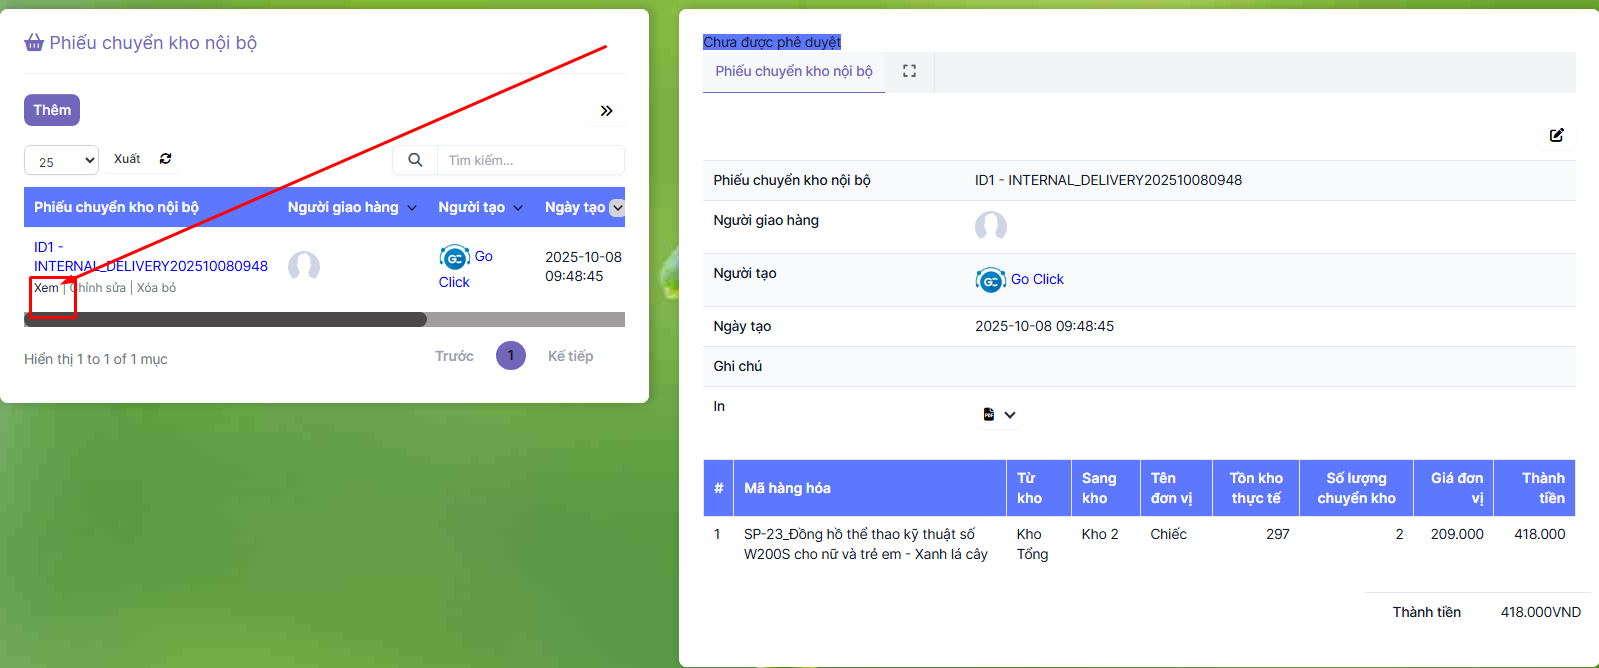Click the Tìm kiếm search field
1599x668 pixels.
point(530,160)
